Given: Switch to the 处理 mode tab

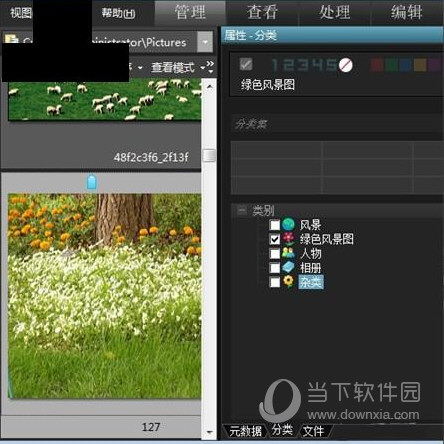Looking at the screenshot, I should coord(335,13).
